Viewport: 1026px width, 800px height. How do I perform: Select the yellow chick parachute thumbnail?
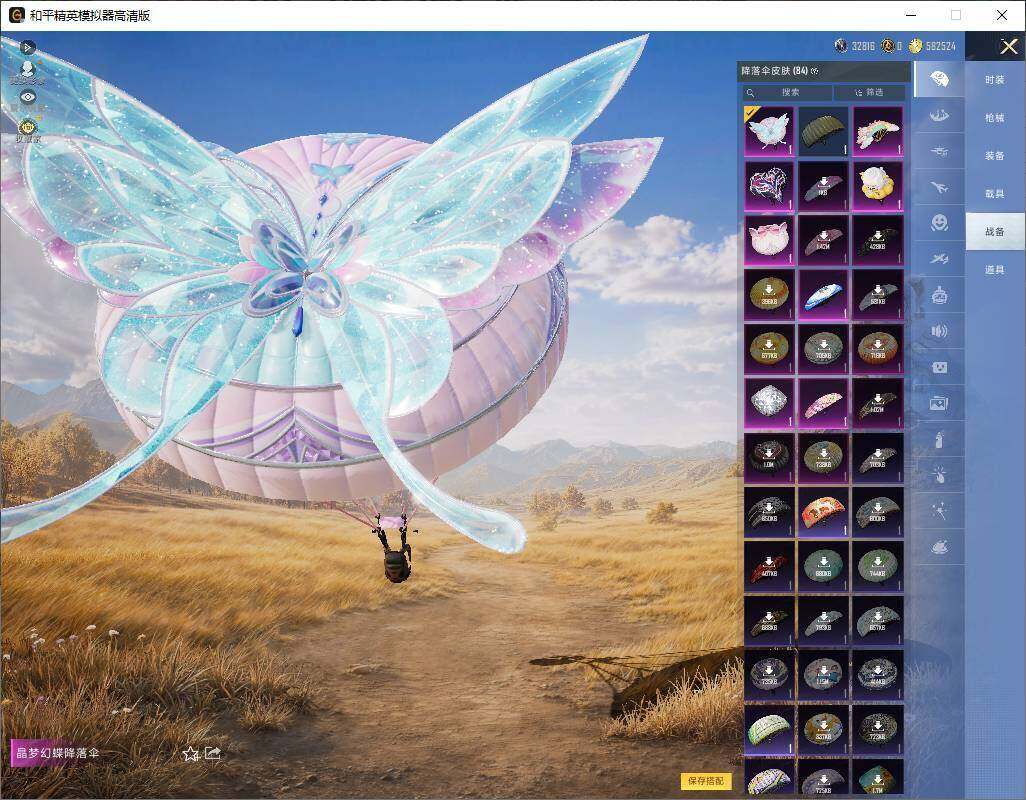pos(878,186)
